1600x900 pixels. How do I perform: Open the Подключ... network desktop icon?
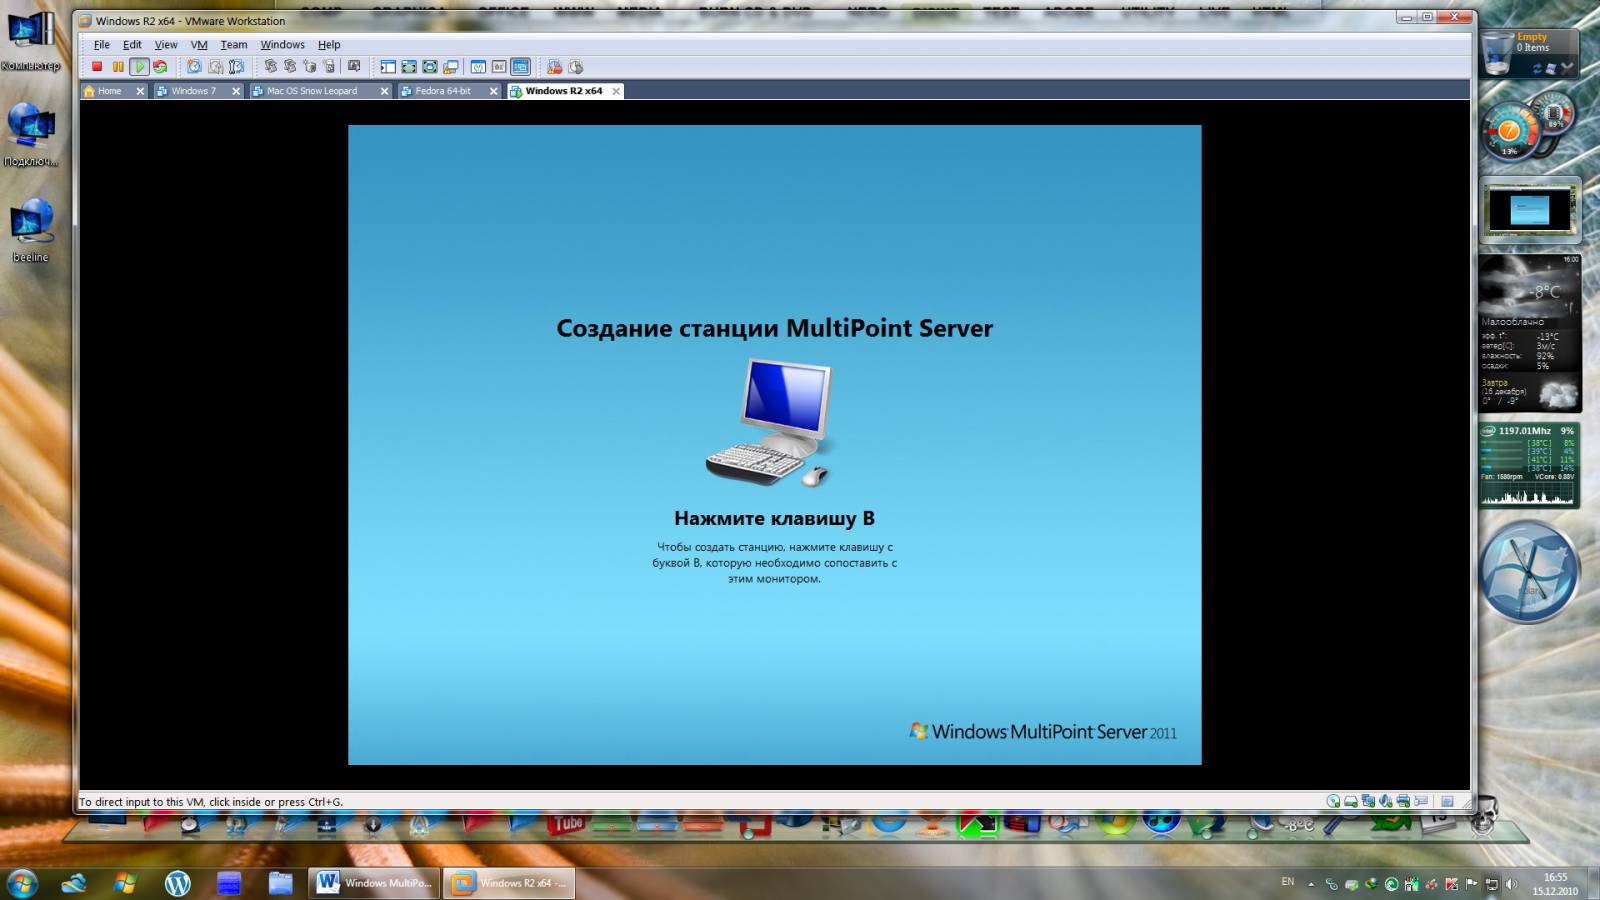(x=31, y=135)
